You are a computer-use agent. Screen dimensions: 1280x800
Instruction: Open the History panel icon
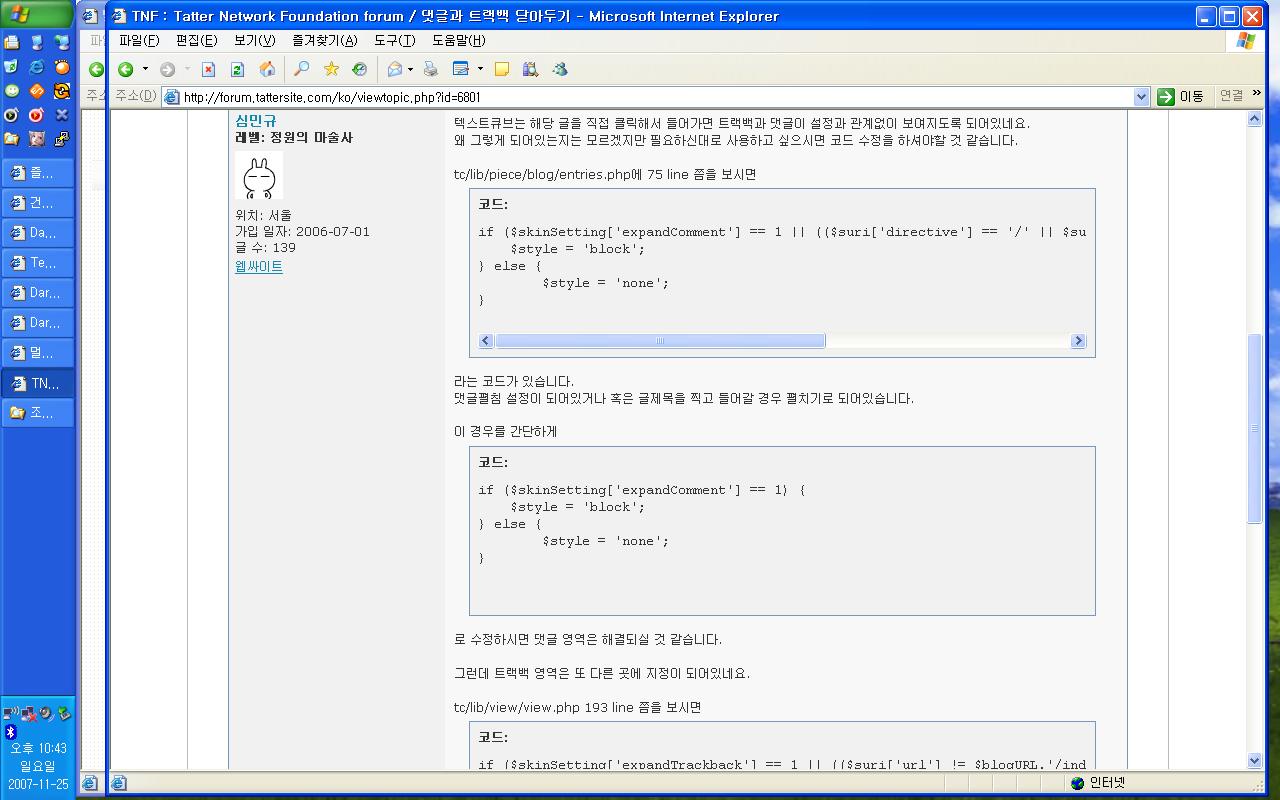[359, 69]
